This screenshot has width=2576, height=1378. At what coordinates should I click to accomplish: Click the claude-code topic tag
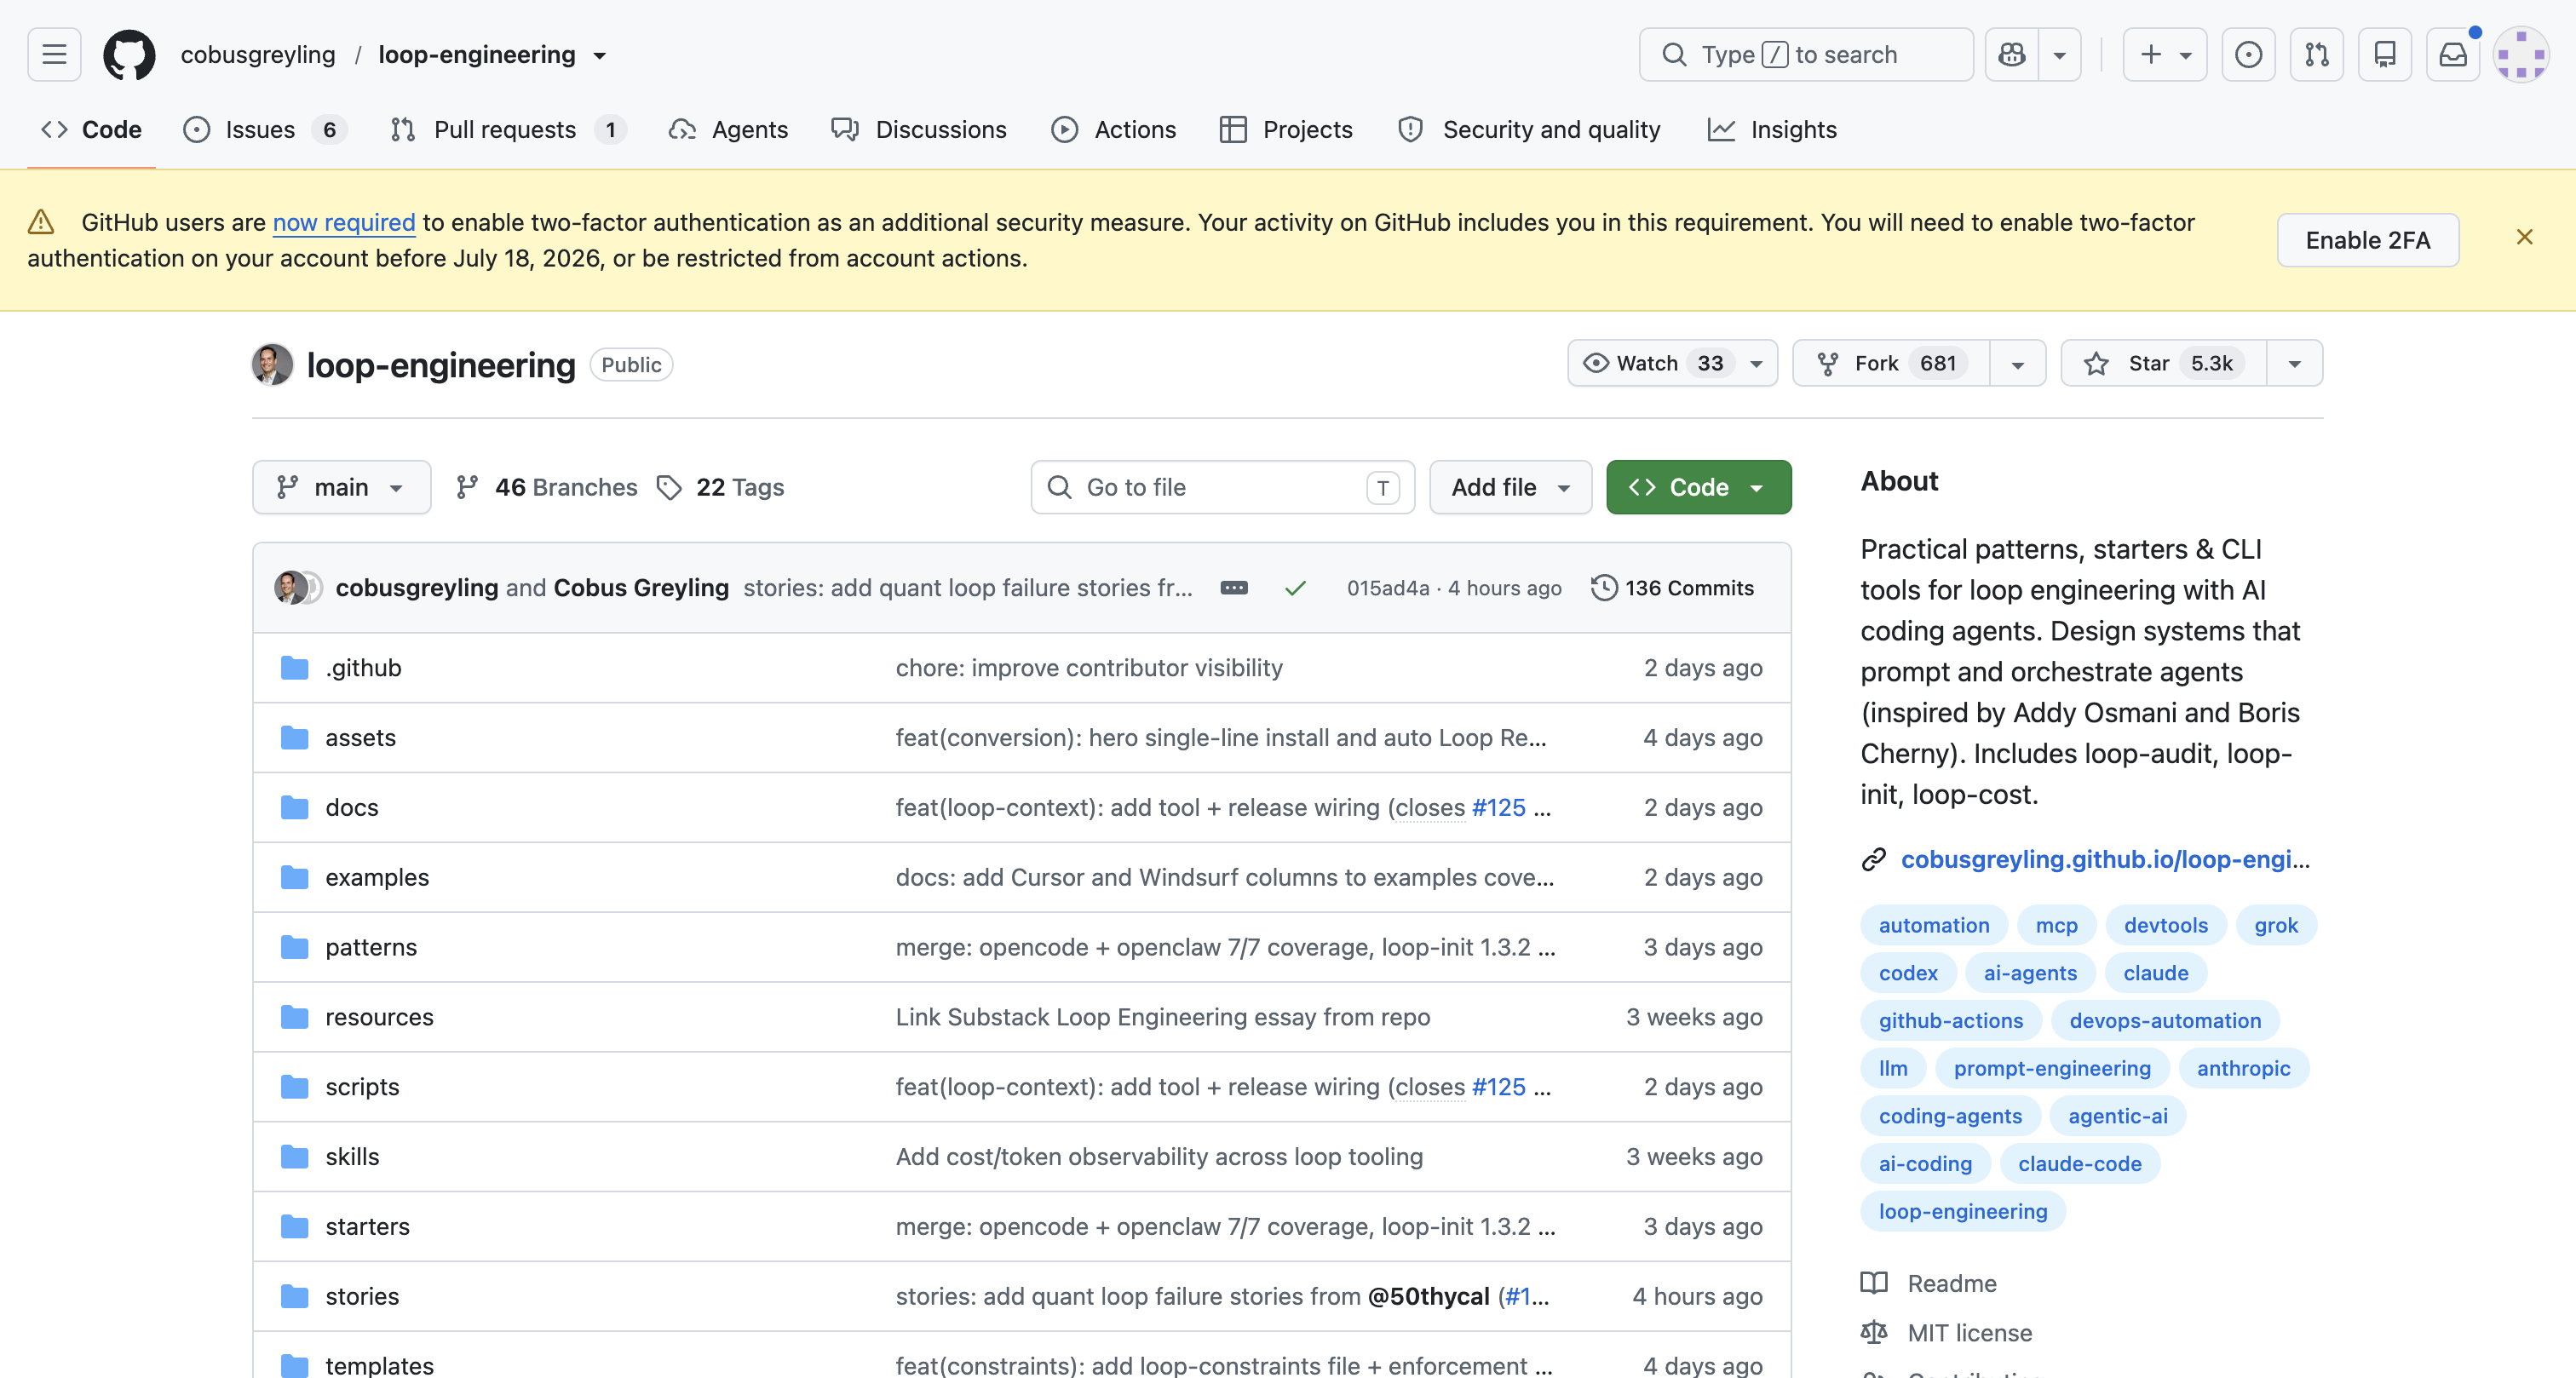[2079, 1163]
